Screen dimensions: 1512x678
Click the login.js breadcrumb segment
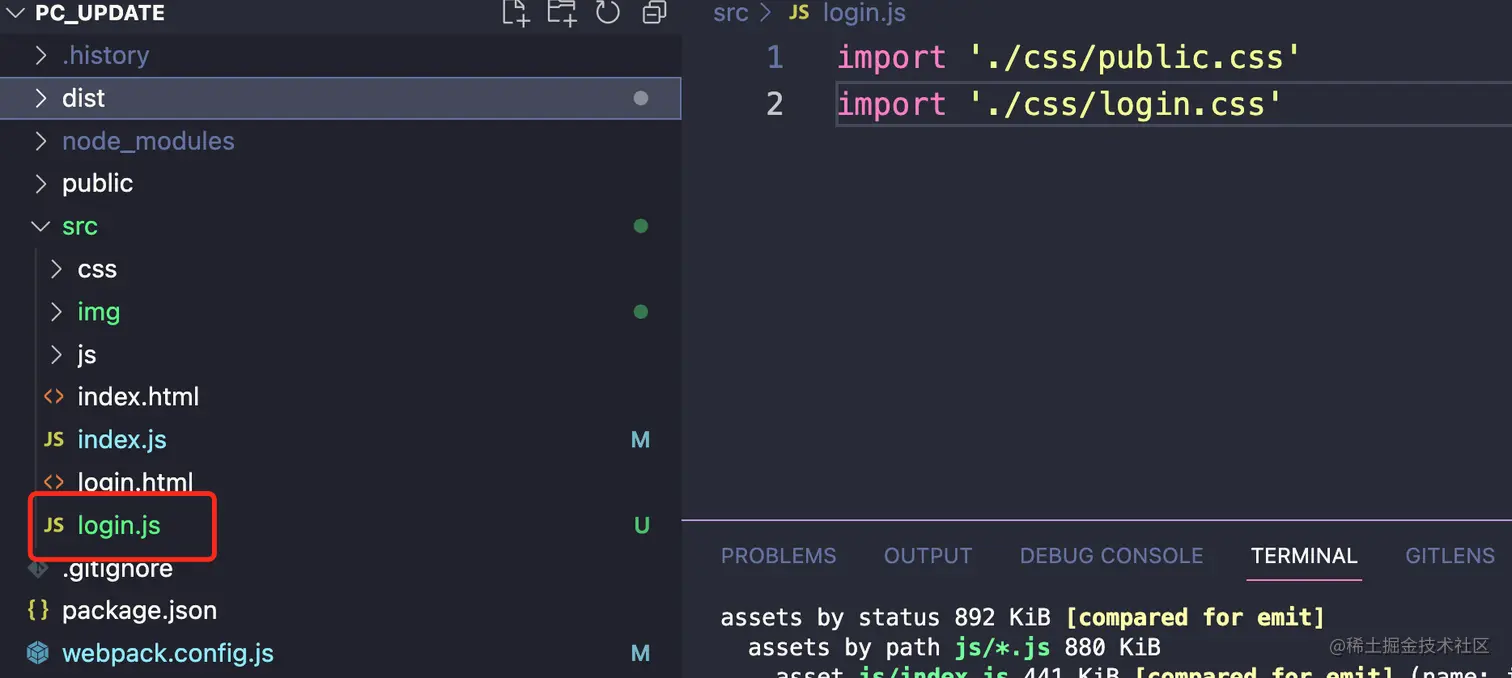click(x=864, y=13)
